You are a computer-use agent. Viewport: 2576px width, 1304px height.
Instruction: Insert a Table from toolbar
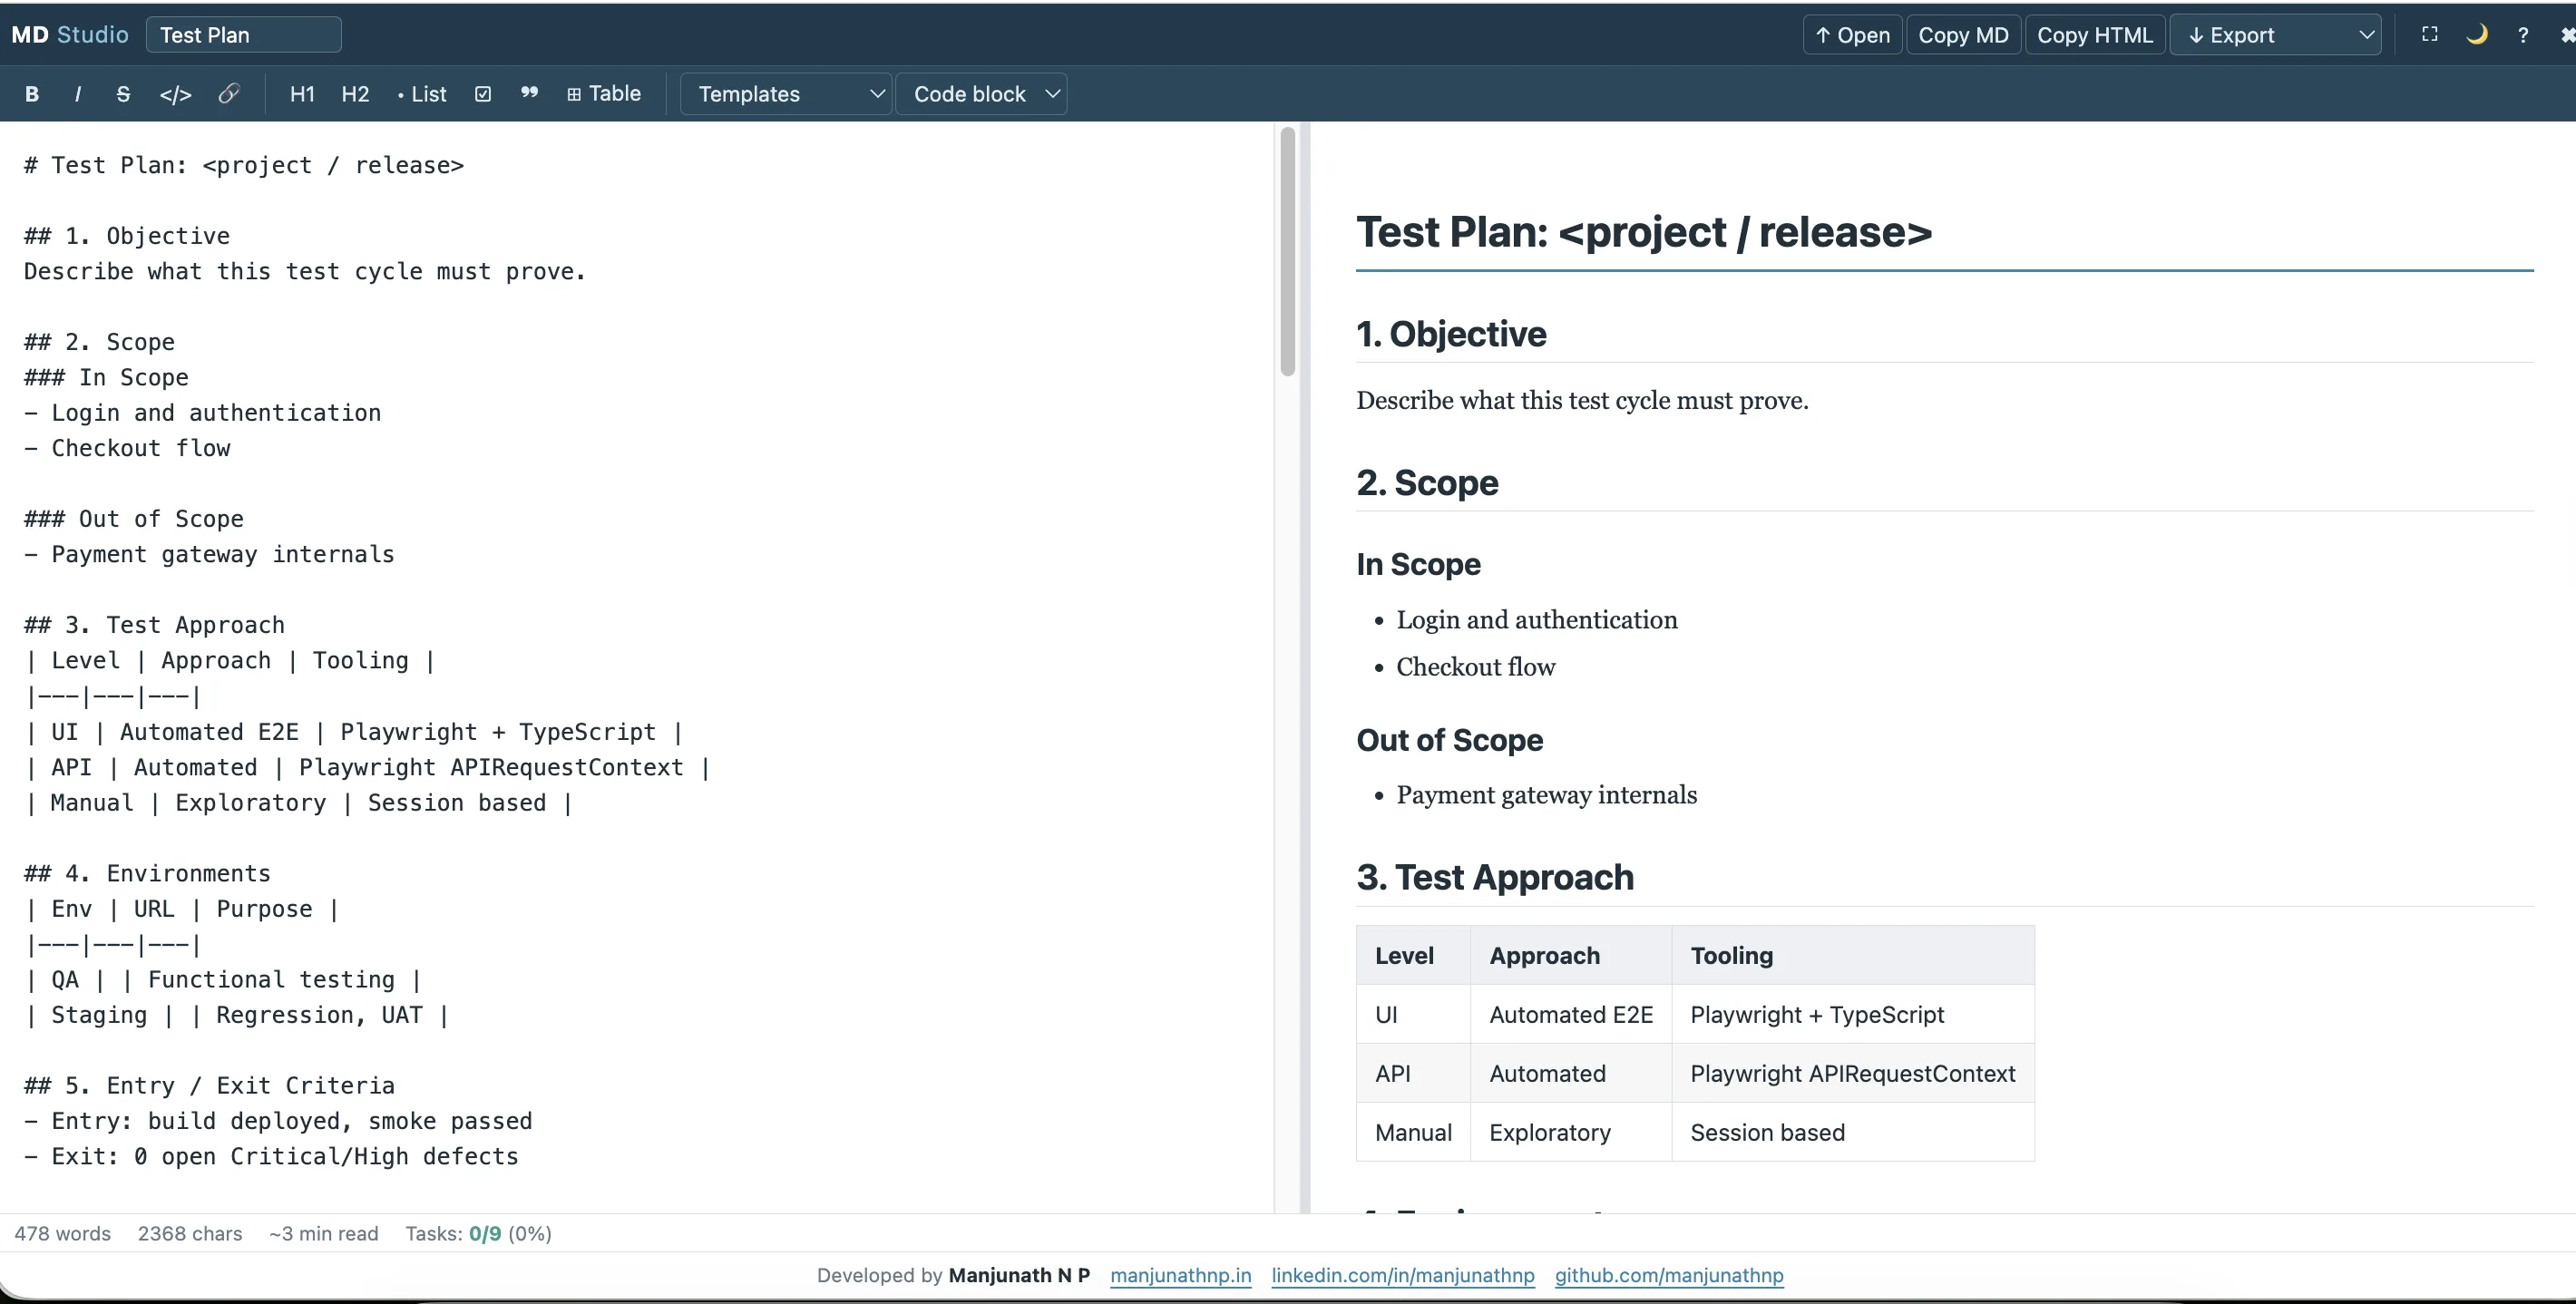click(604, 94)
